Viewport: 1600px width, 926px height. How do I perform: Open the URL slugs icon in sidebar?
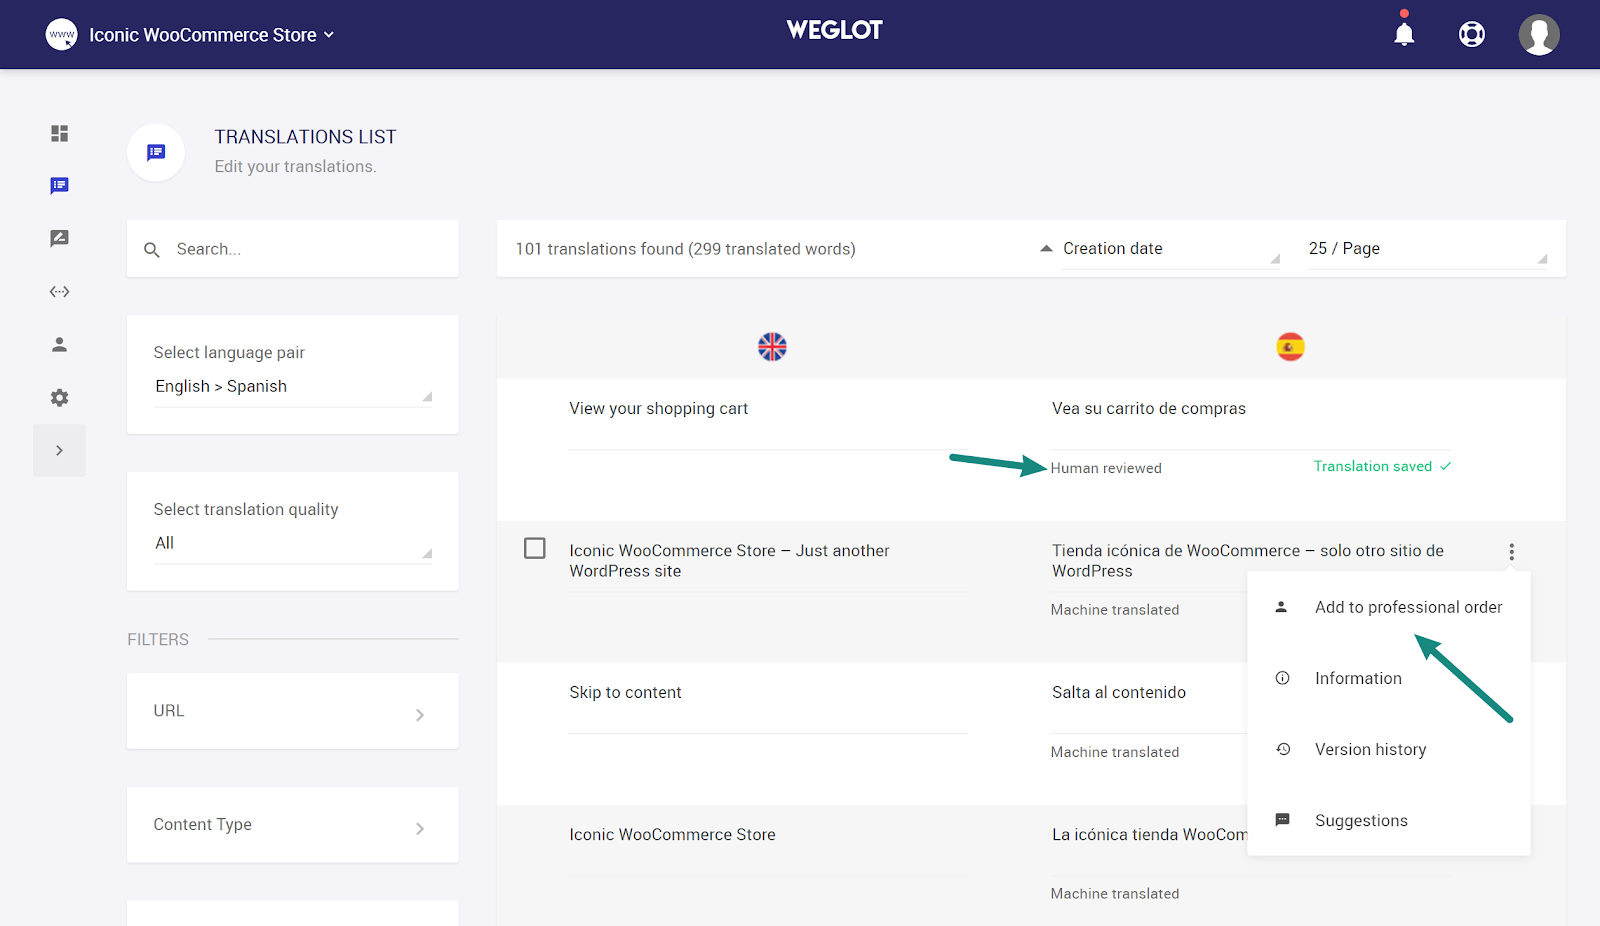60,292
